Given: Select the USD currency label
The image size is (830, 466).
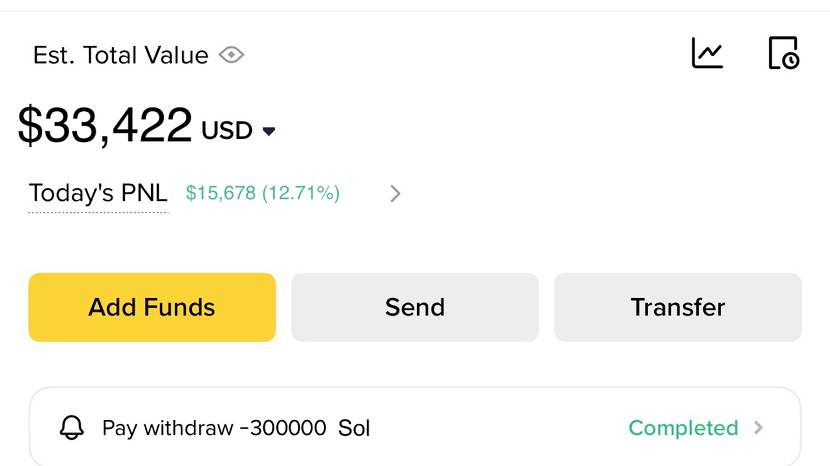Looking at the screenshot, I should pyautogui.click(x=227, y=131).
